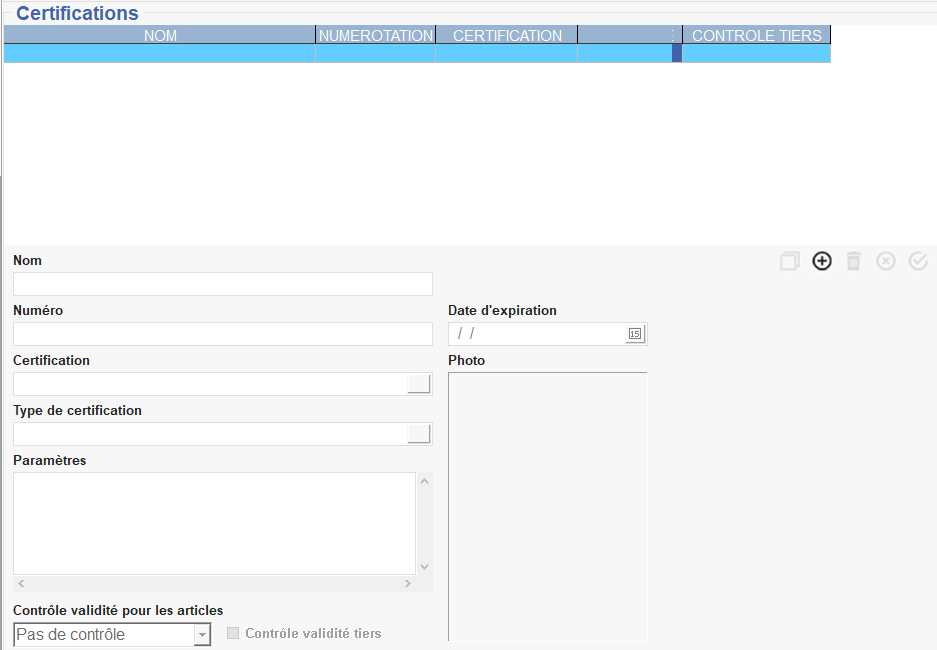The width and height of the screenshot is (937, 650).
Task: Click the duplicate record icon
Action: [790, 261]
